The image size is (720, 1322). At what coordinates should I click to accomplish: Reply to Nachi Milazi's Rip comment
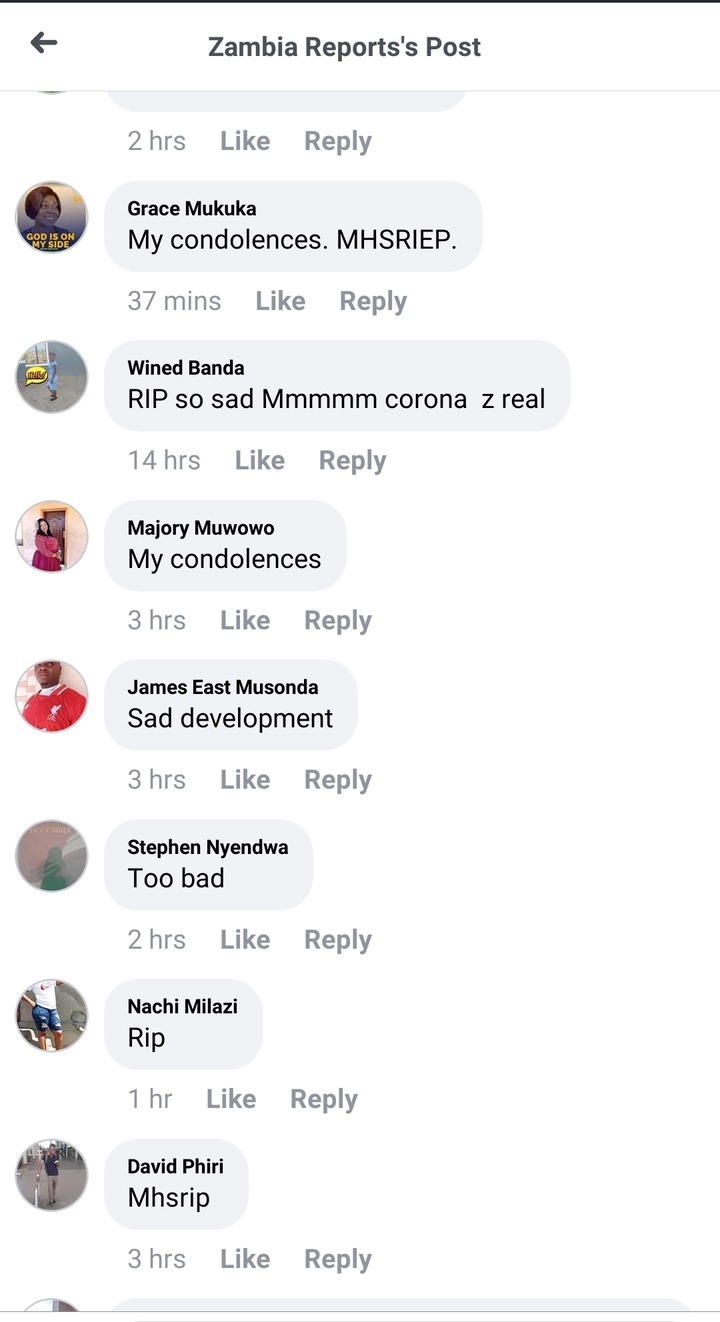[x=324, y=1100]
